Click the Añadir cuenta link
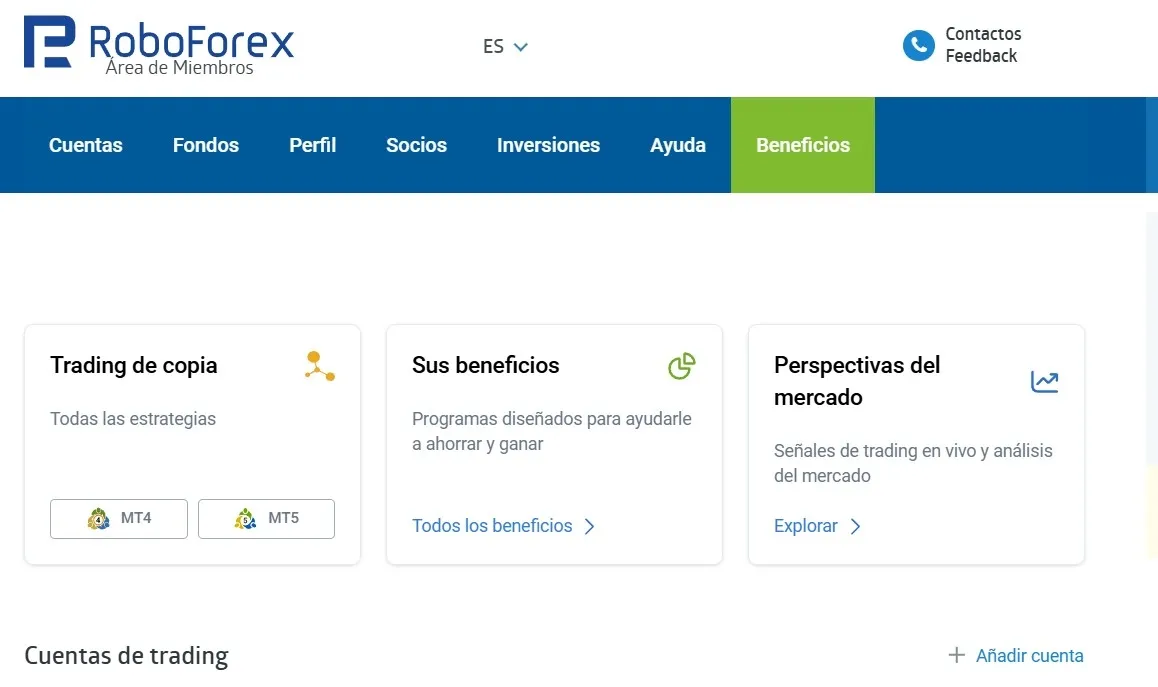Screen dimensions: 1158x687 click(x=1029, y=655)
